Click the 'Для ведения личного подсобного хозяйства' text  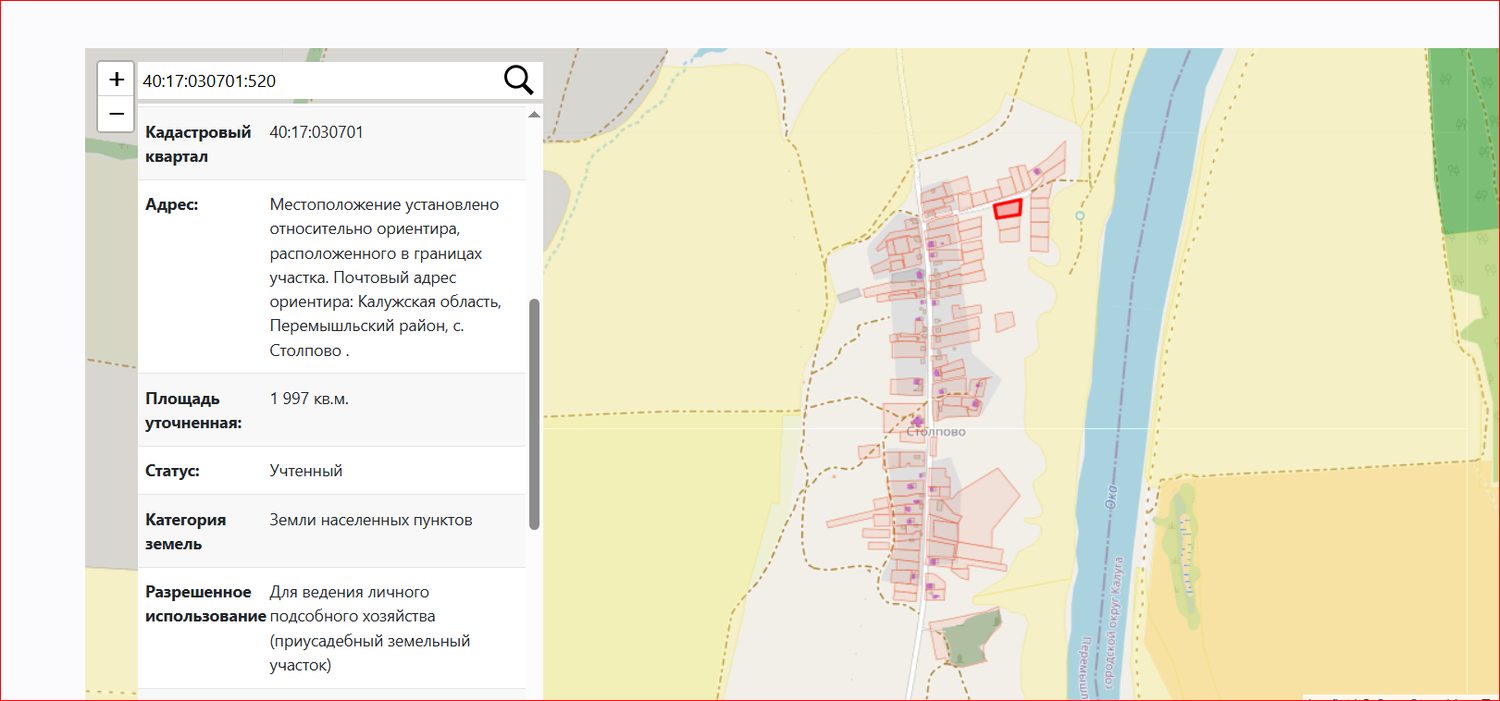pyautogui.click(x=370, y=628)
